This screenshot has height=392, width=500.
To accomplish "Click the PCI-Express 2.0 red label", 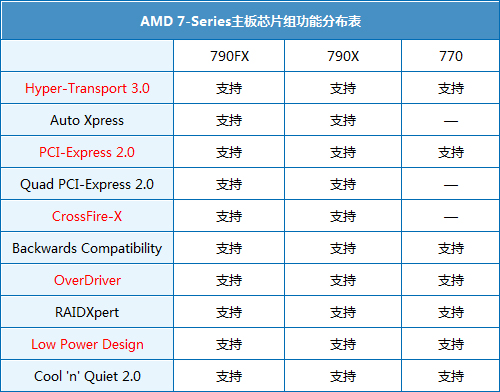I will point(87,152).
